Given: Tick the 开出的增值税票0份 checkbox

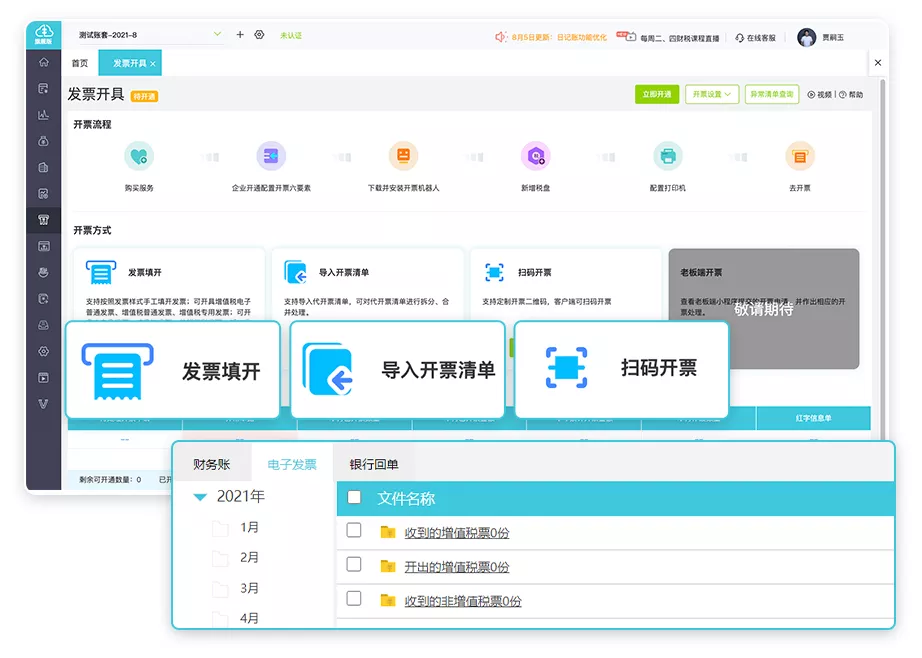Looking at the screenshot, I should [354, 565].
